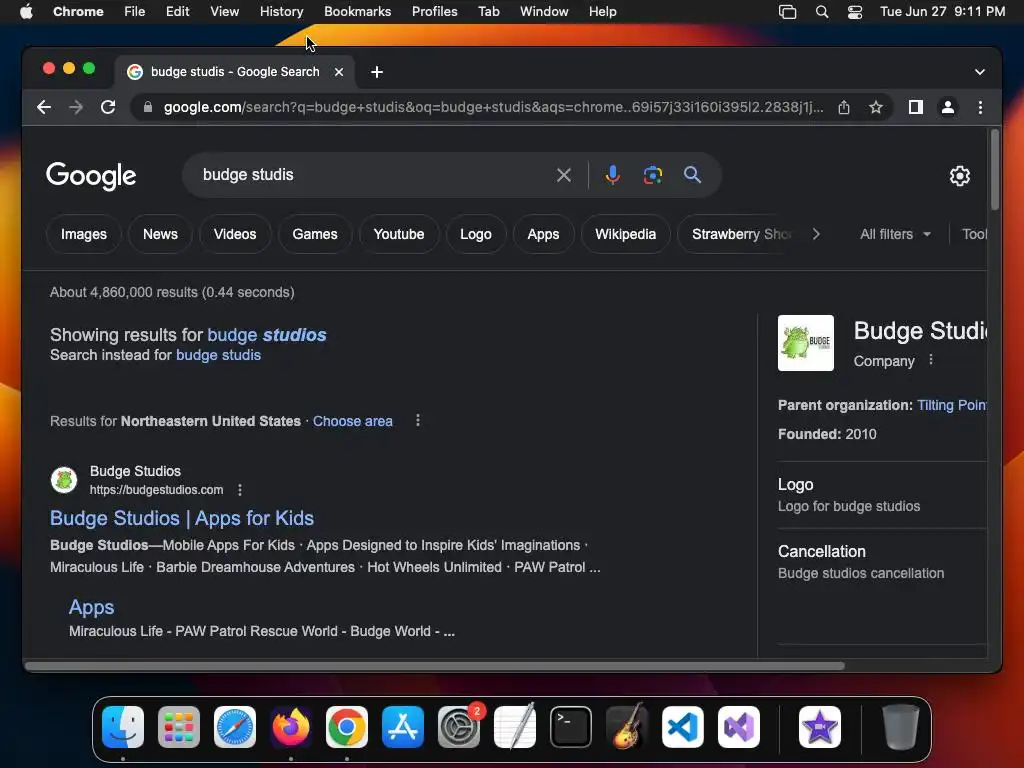Open App Store from the dock

point(403,727)
